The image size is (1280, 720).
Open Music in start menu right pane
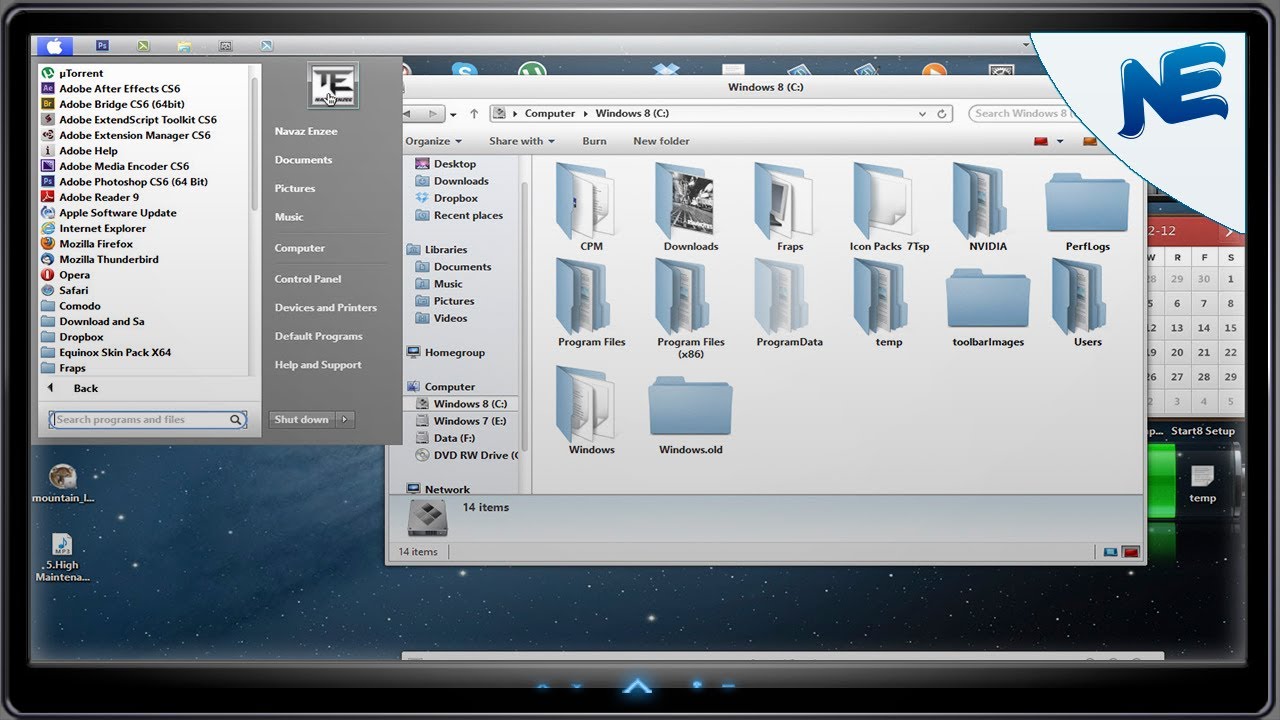(289, 217)
